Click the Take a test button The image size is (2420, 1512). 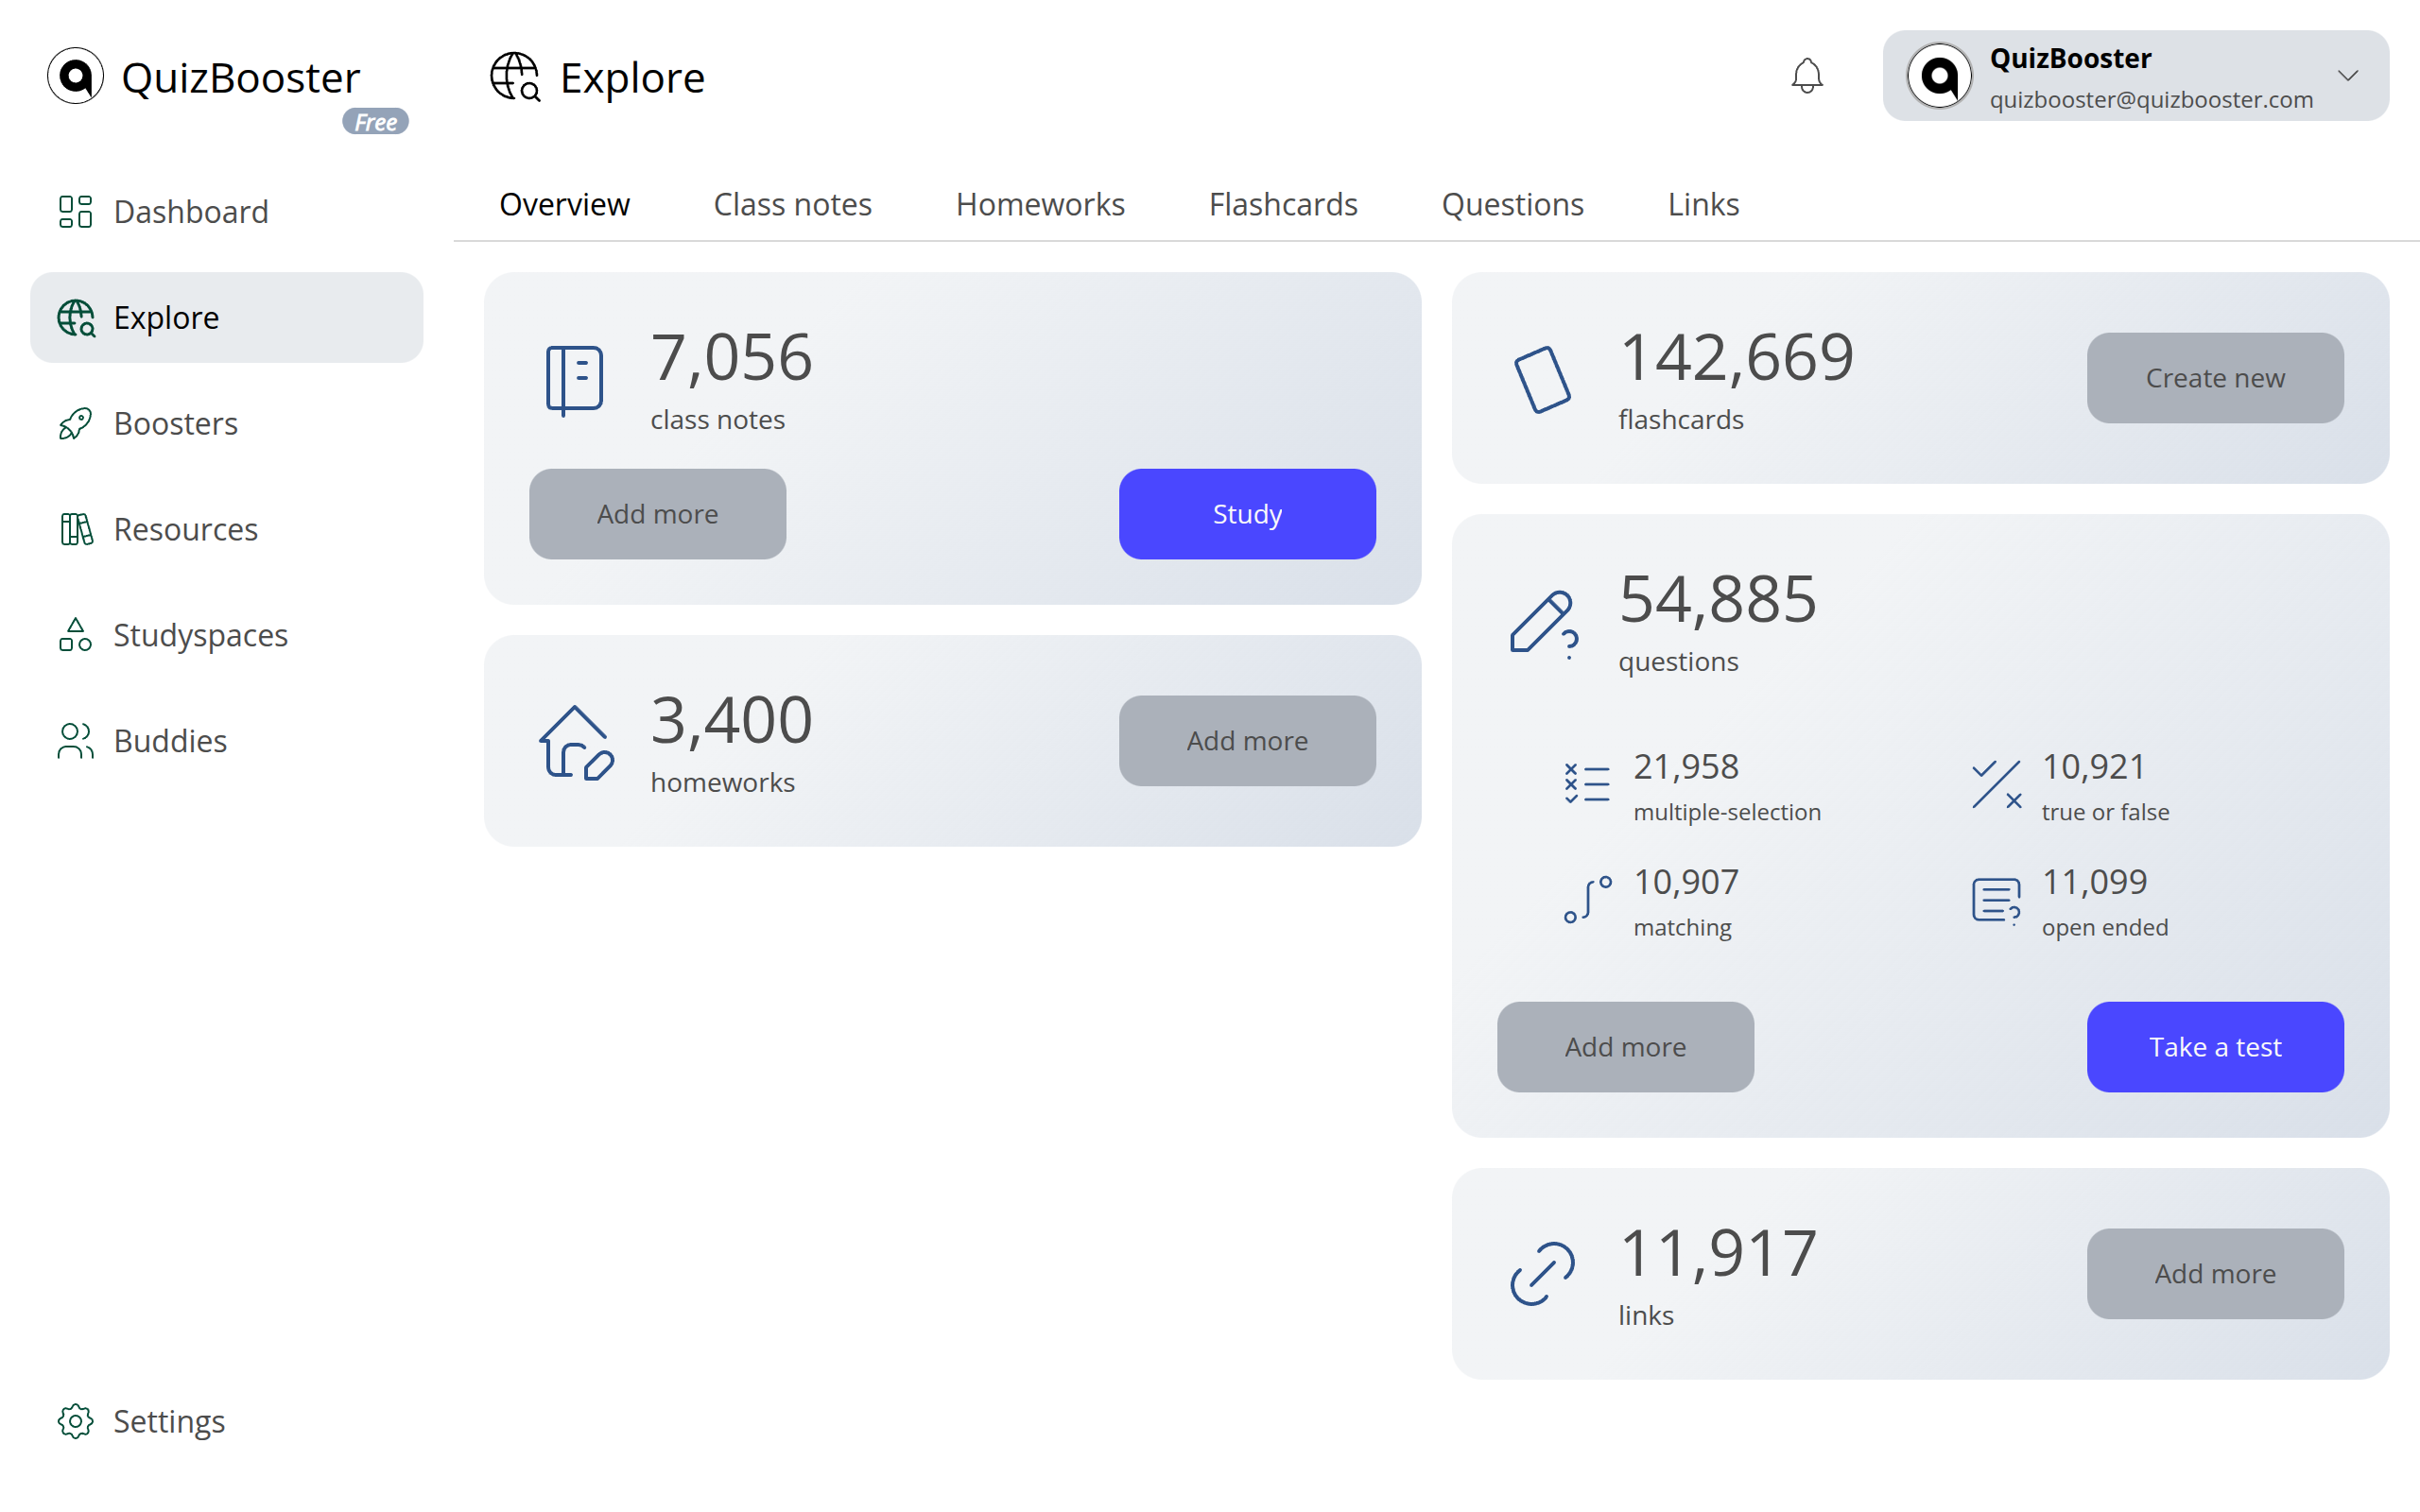click(2215, 1047)
